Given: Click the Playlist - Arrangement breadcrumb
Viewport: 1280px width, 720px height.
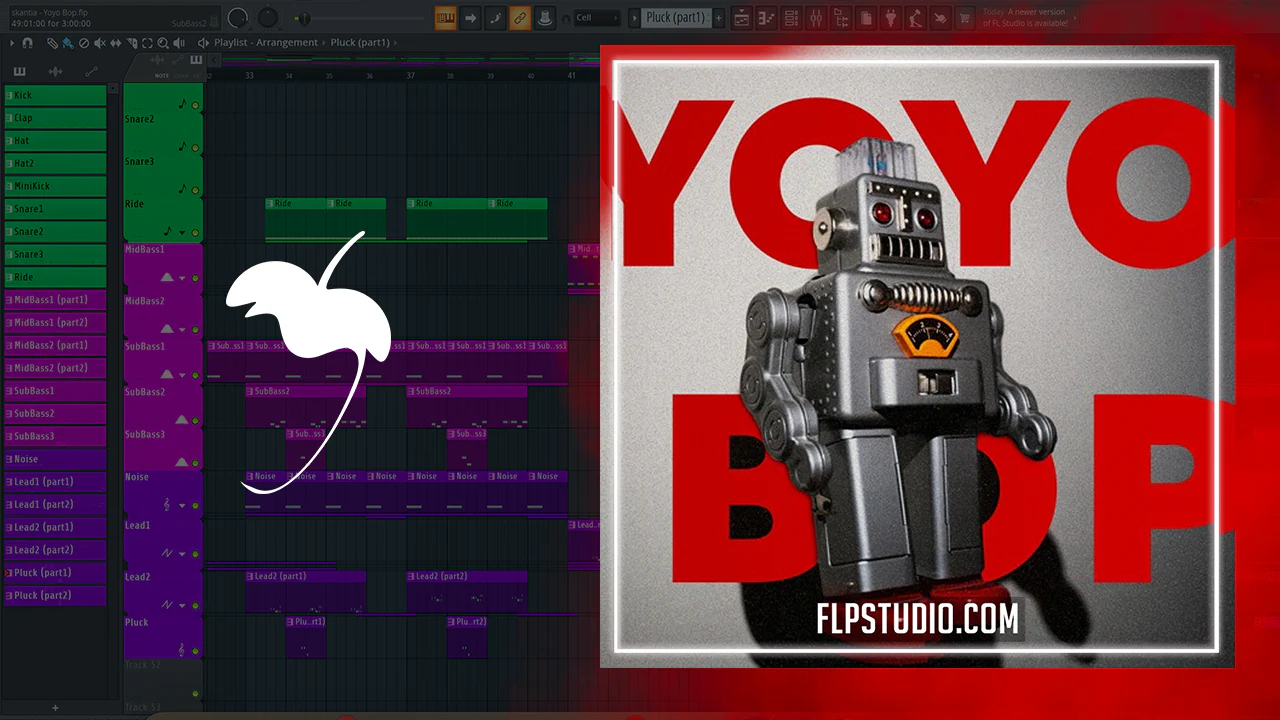Looking at the screenshot, I should point(266,43).
